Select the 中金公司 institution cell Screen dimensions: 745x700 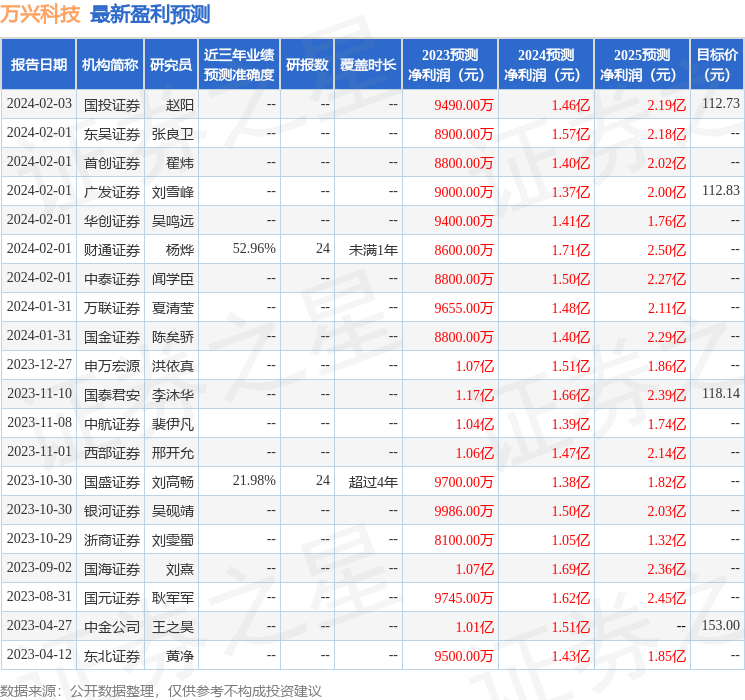pos(112,627)
